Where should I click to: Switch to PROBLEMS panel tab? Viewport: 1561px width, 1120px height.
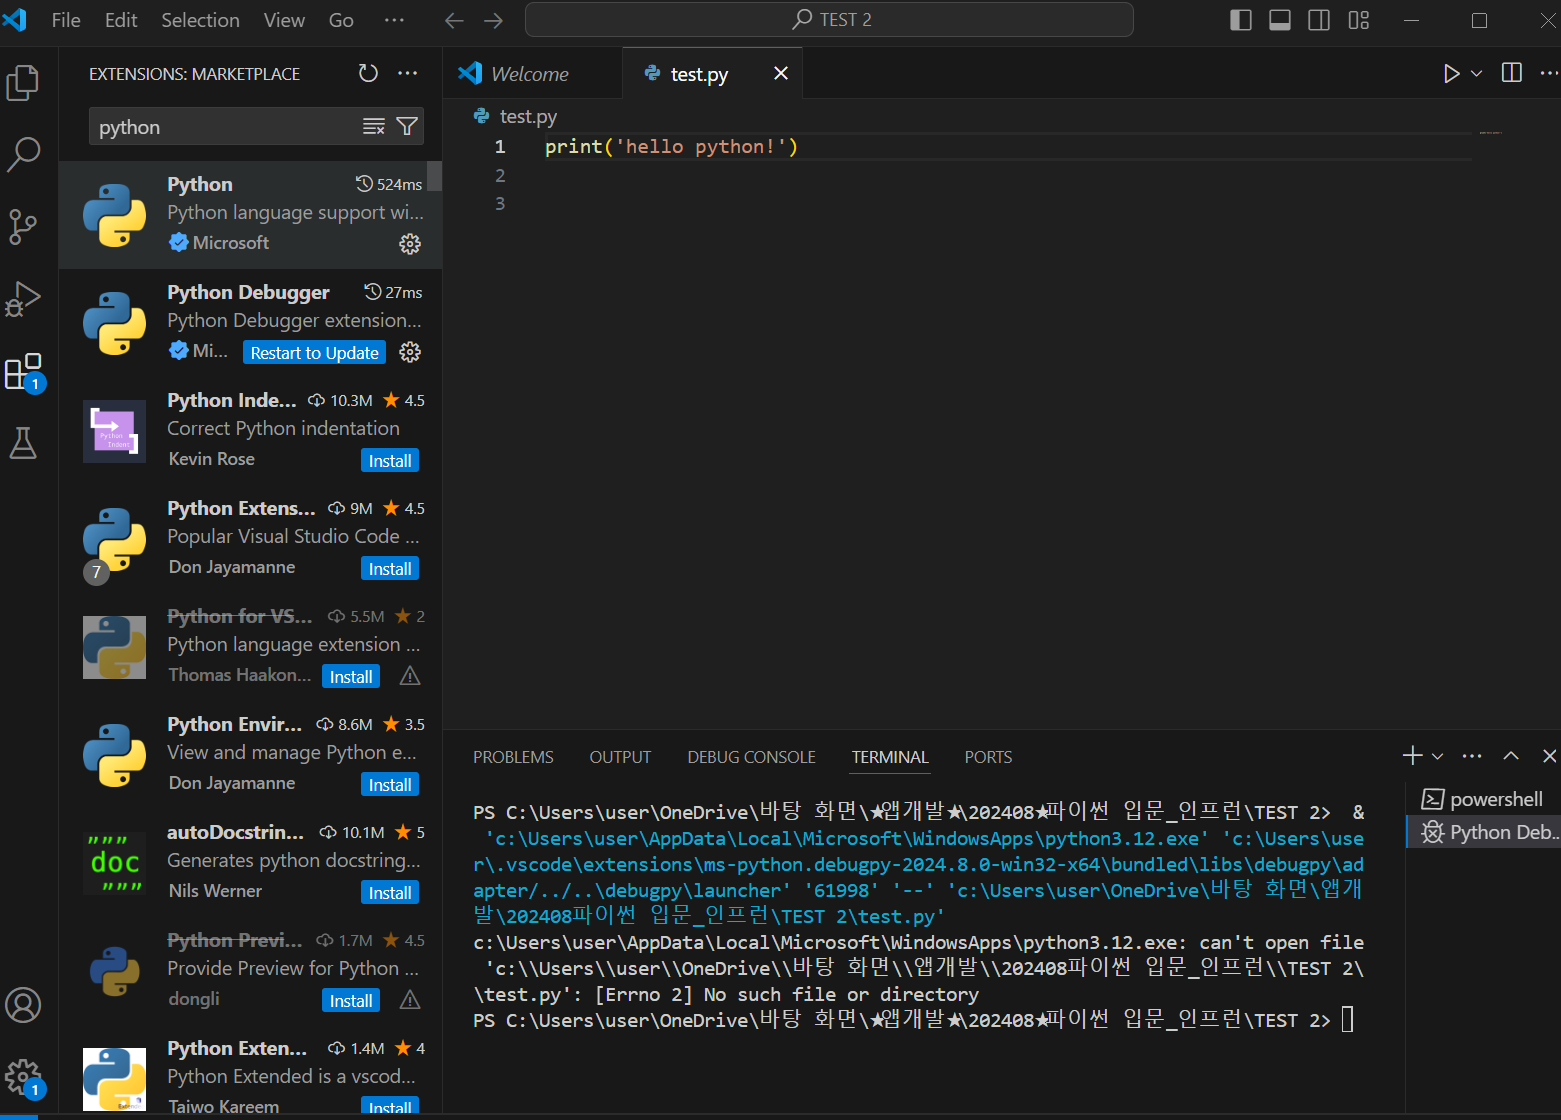pyautogui.click(x=513, y=757)
